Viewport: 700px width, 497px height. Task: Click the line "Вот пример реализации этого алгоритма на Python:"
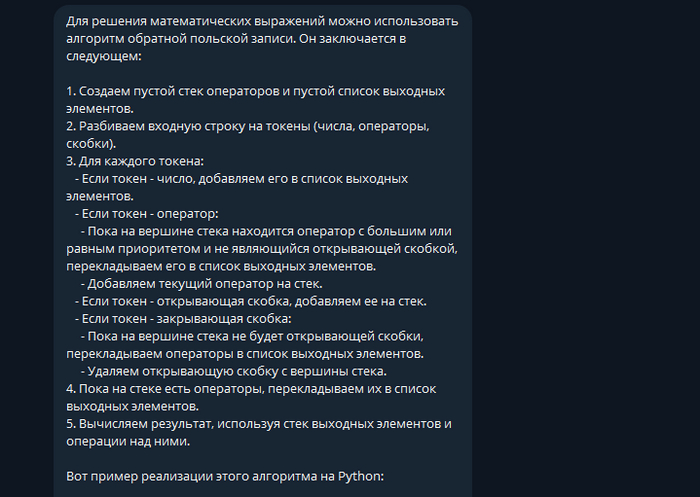224,475
